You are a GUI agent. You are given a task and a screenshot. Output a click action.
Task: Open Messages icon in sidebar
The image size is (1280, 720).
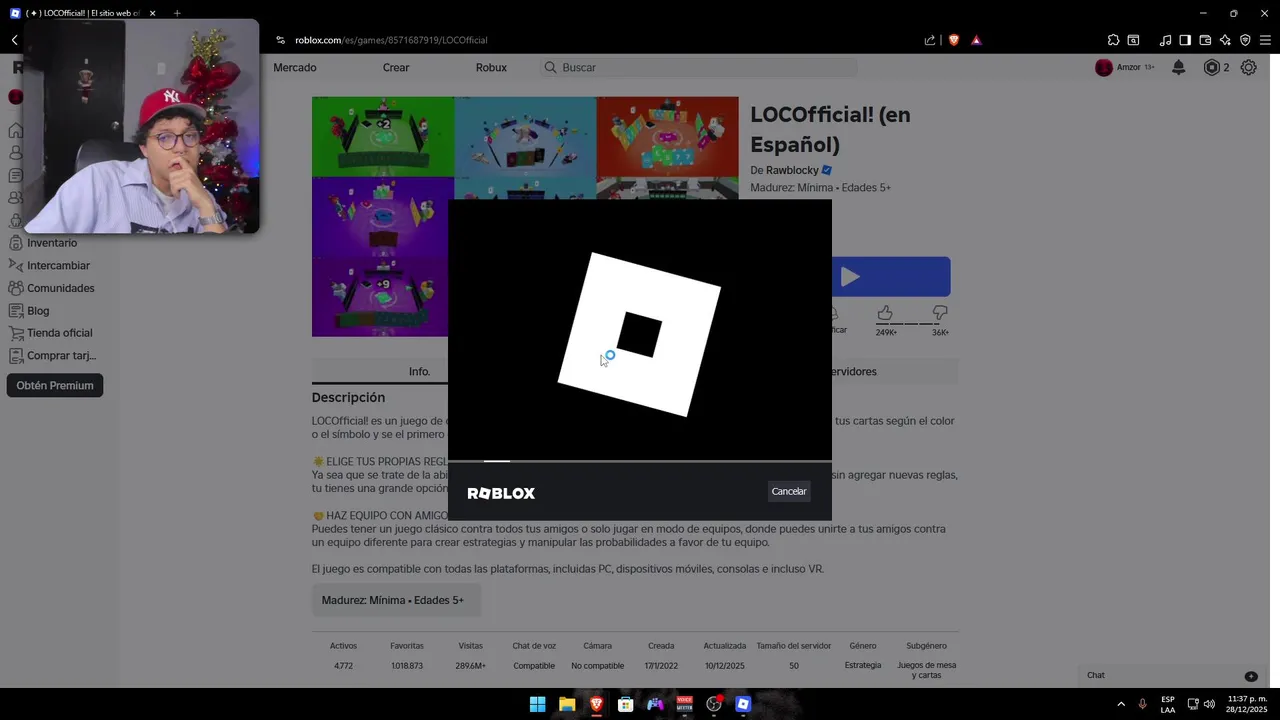(15, 176)
